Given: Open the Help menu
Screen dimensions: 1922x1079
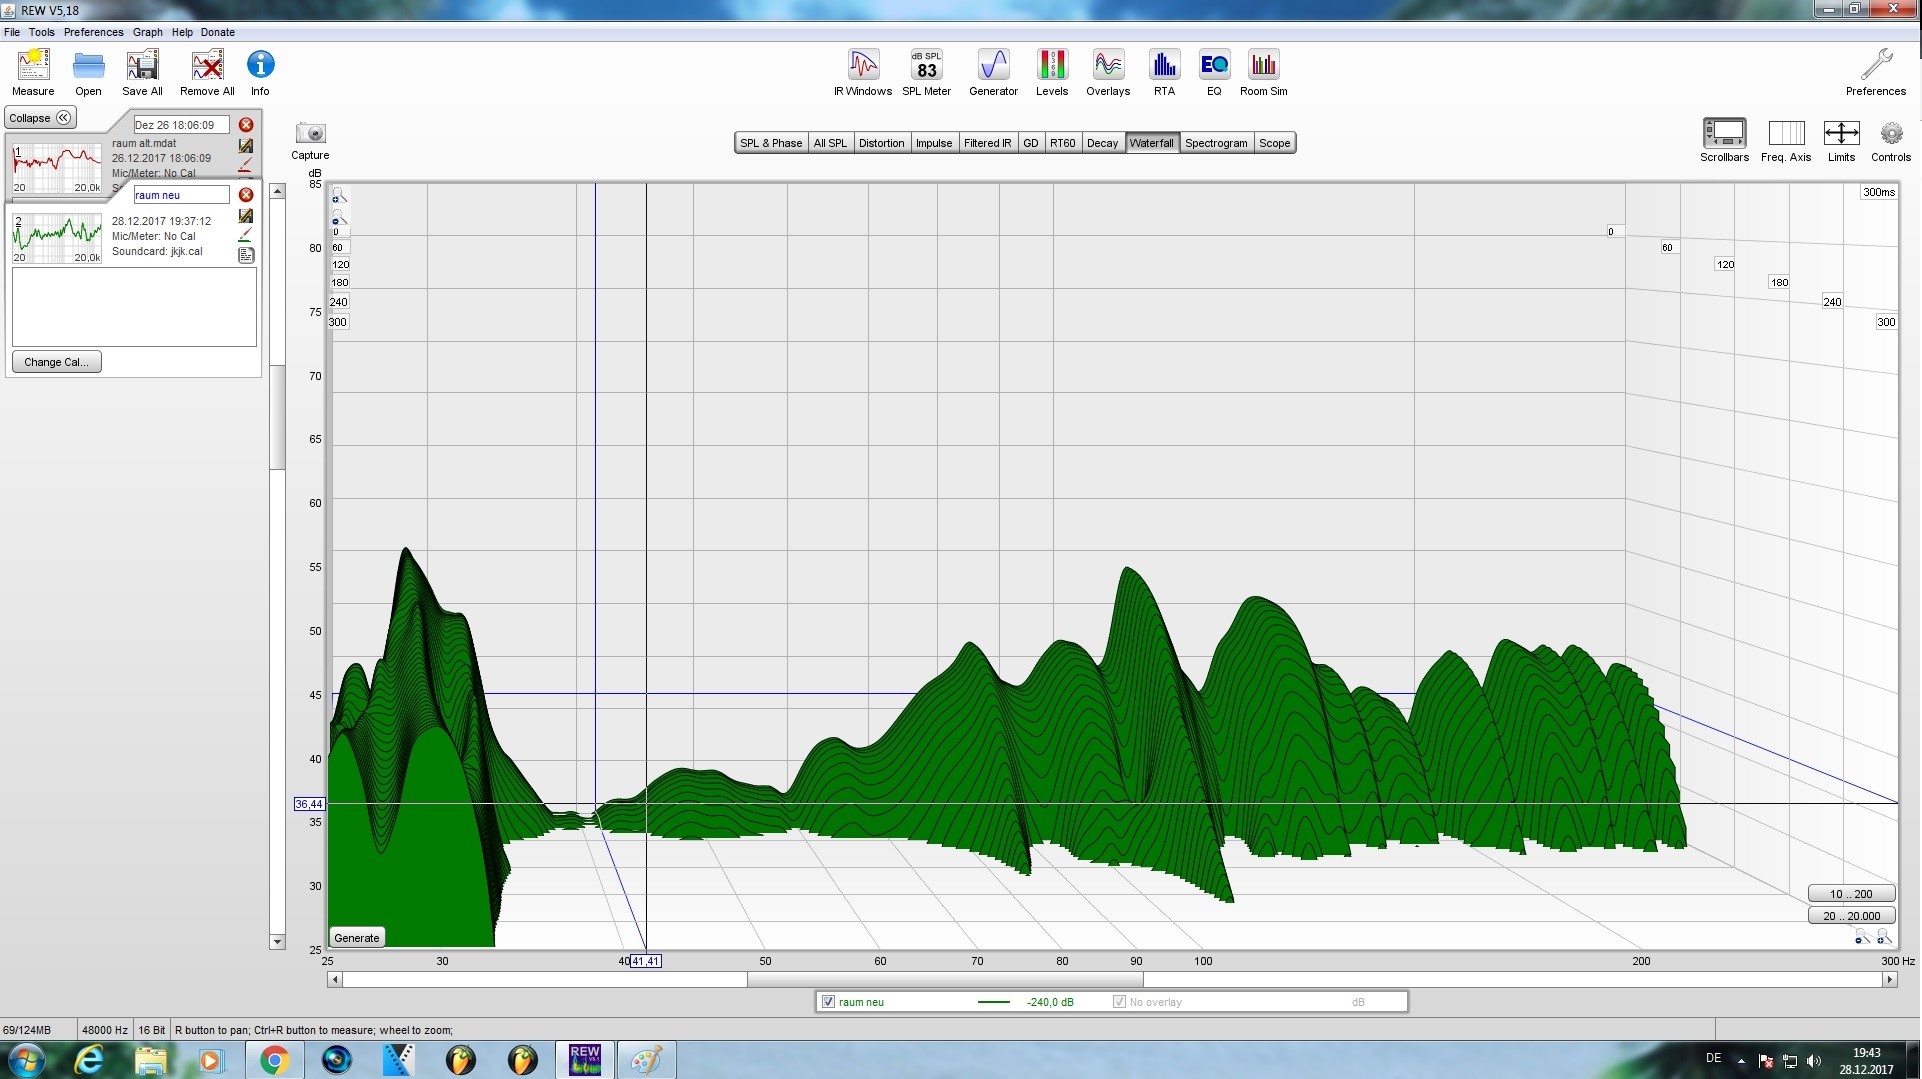Looking at the screenshot, I should (182, 32).
